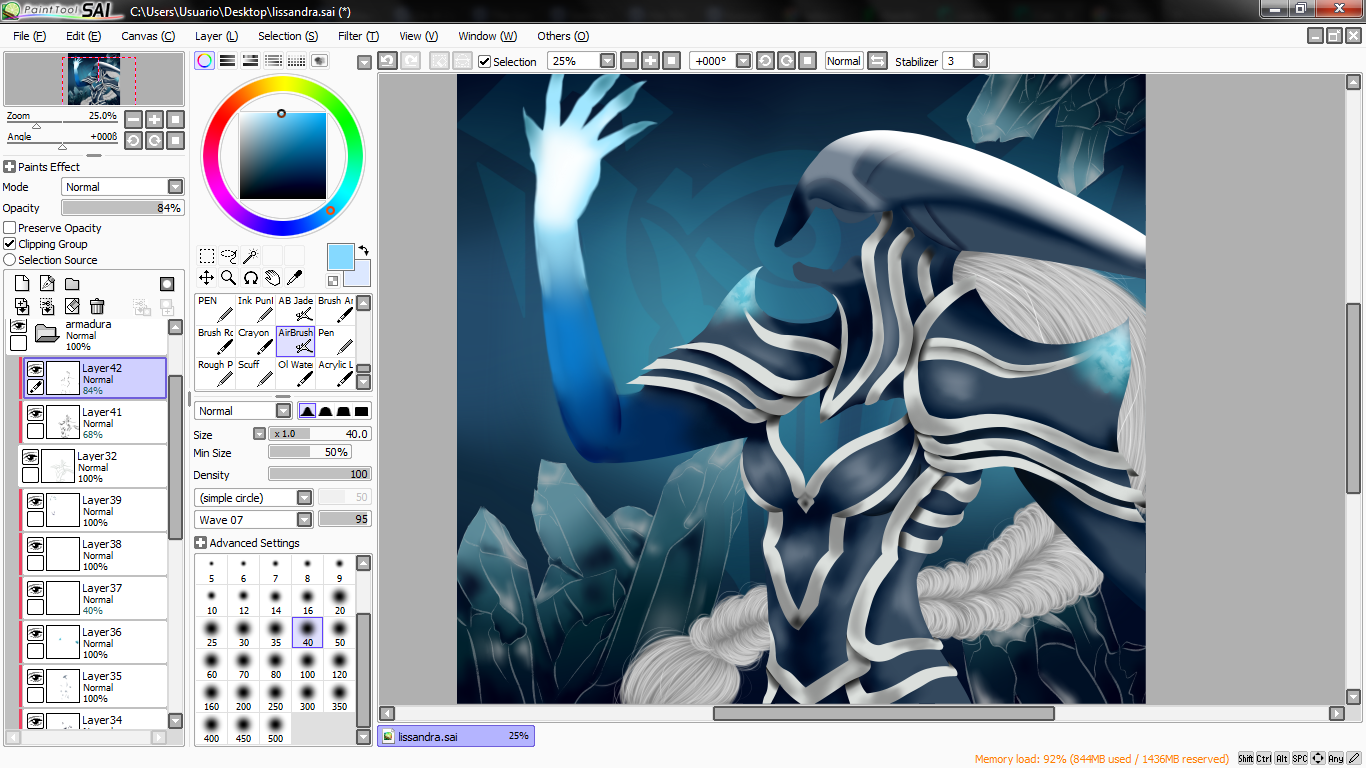Select the Magic Wand tool
This screenshot has height=768, width=1366.
click(x=250, y=256)
